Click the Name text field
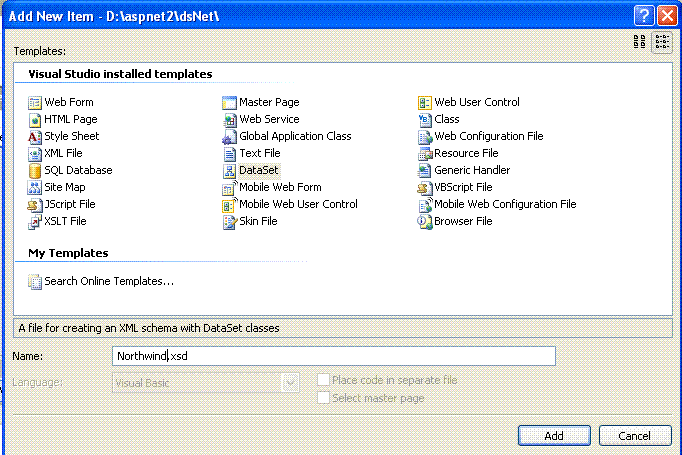Image resolution: width=682 pixels, height=455 pixels. (x=334, y=356)
